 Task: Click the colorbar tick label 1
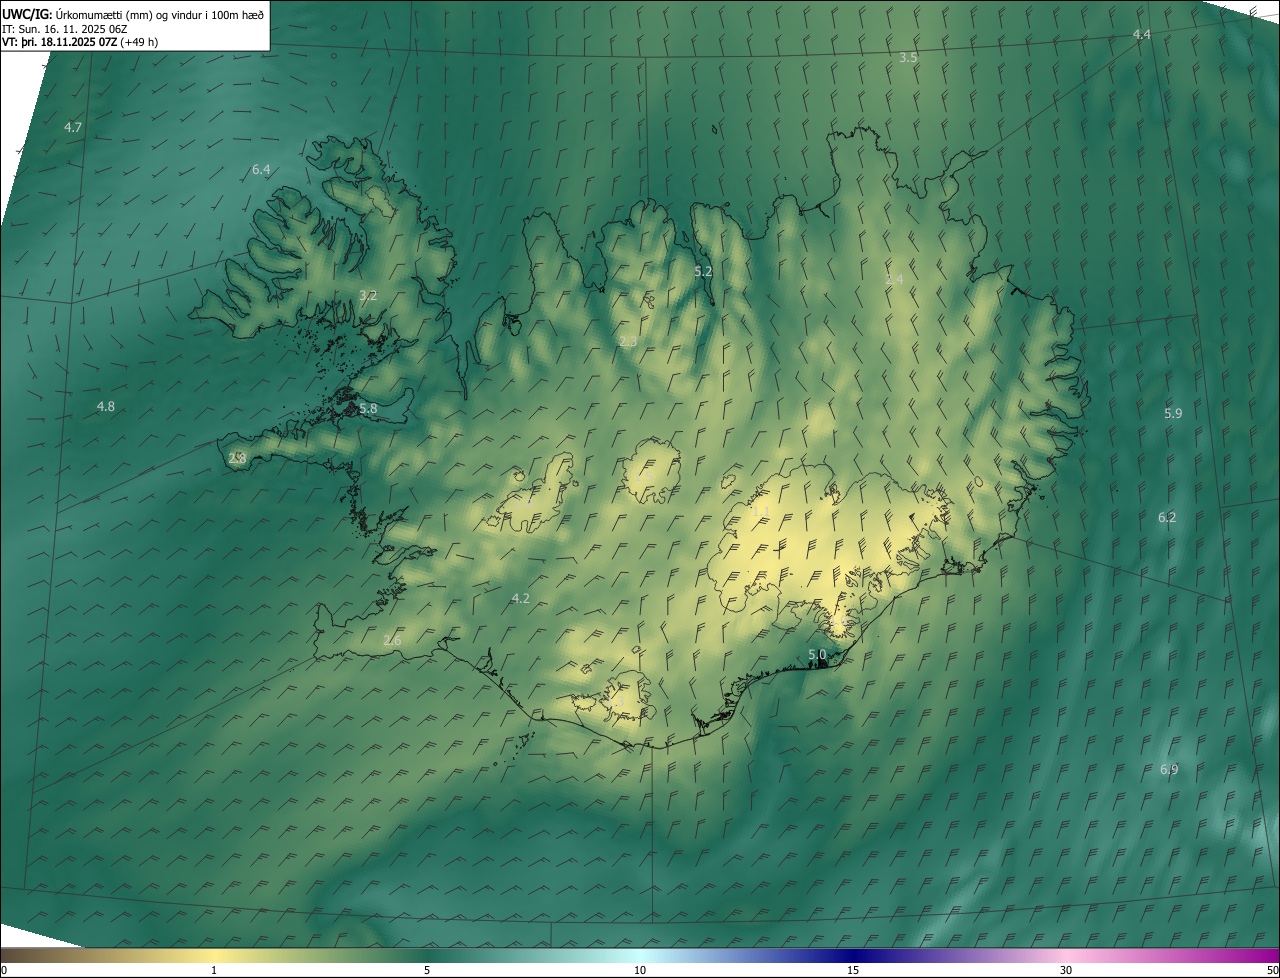tap(214, 970)
